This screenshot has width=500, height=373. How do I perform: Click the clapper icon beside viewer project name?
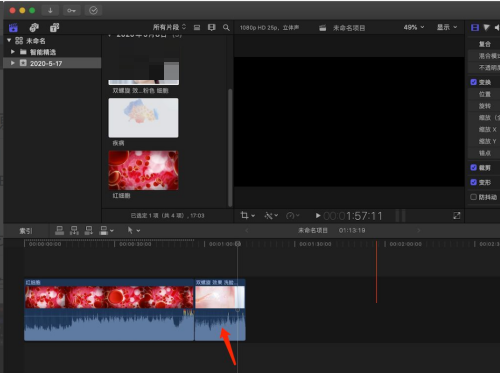[322, 28]
